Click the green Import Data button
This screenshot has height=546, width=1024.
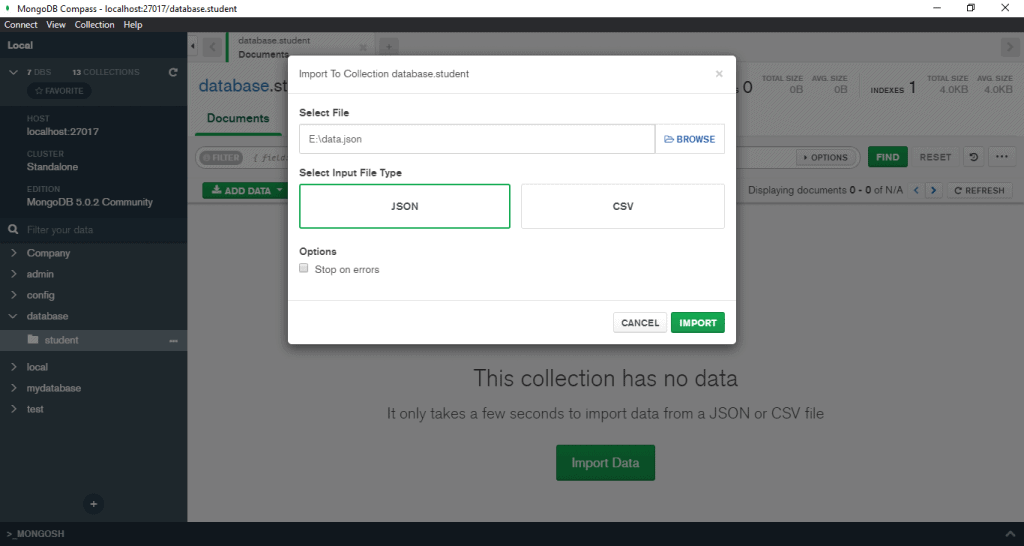tap(605, 462)
